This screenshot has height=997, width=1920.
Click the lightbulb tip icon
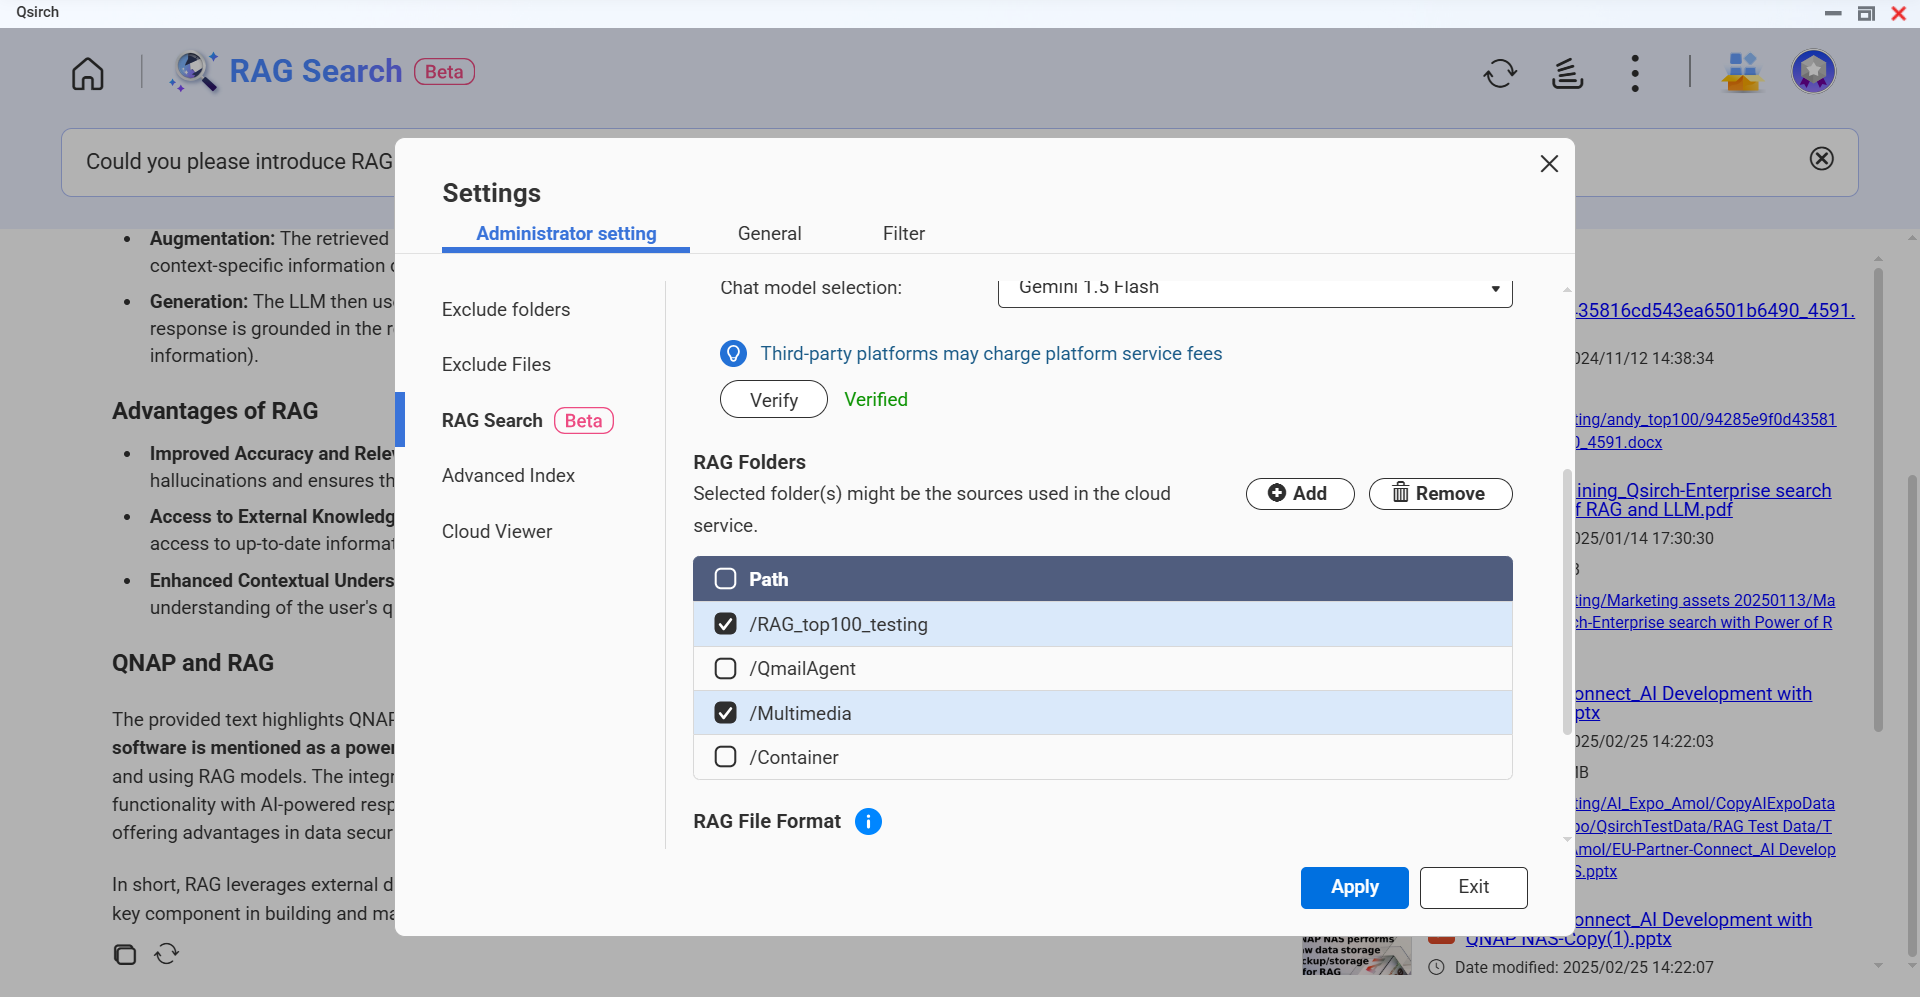tap(733, 354)
